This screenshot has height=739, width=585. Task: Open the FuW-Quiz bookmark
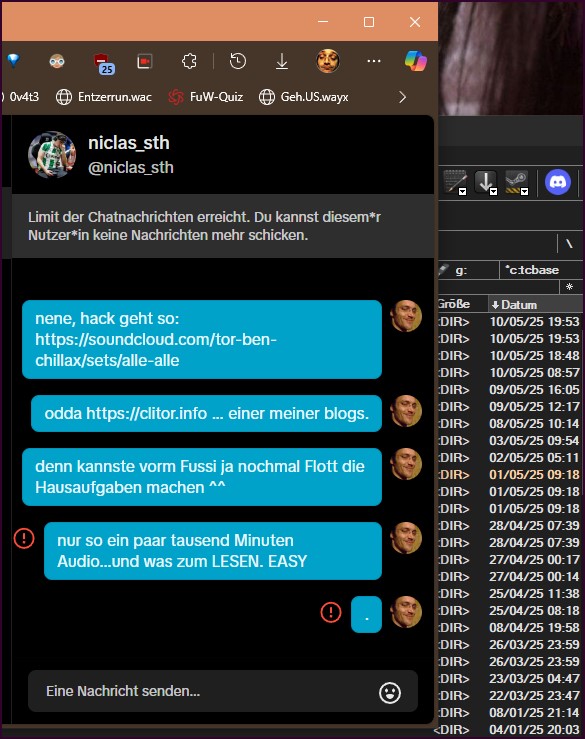206,97
